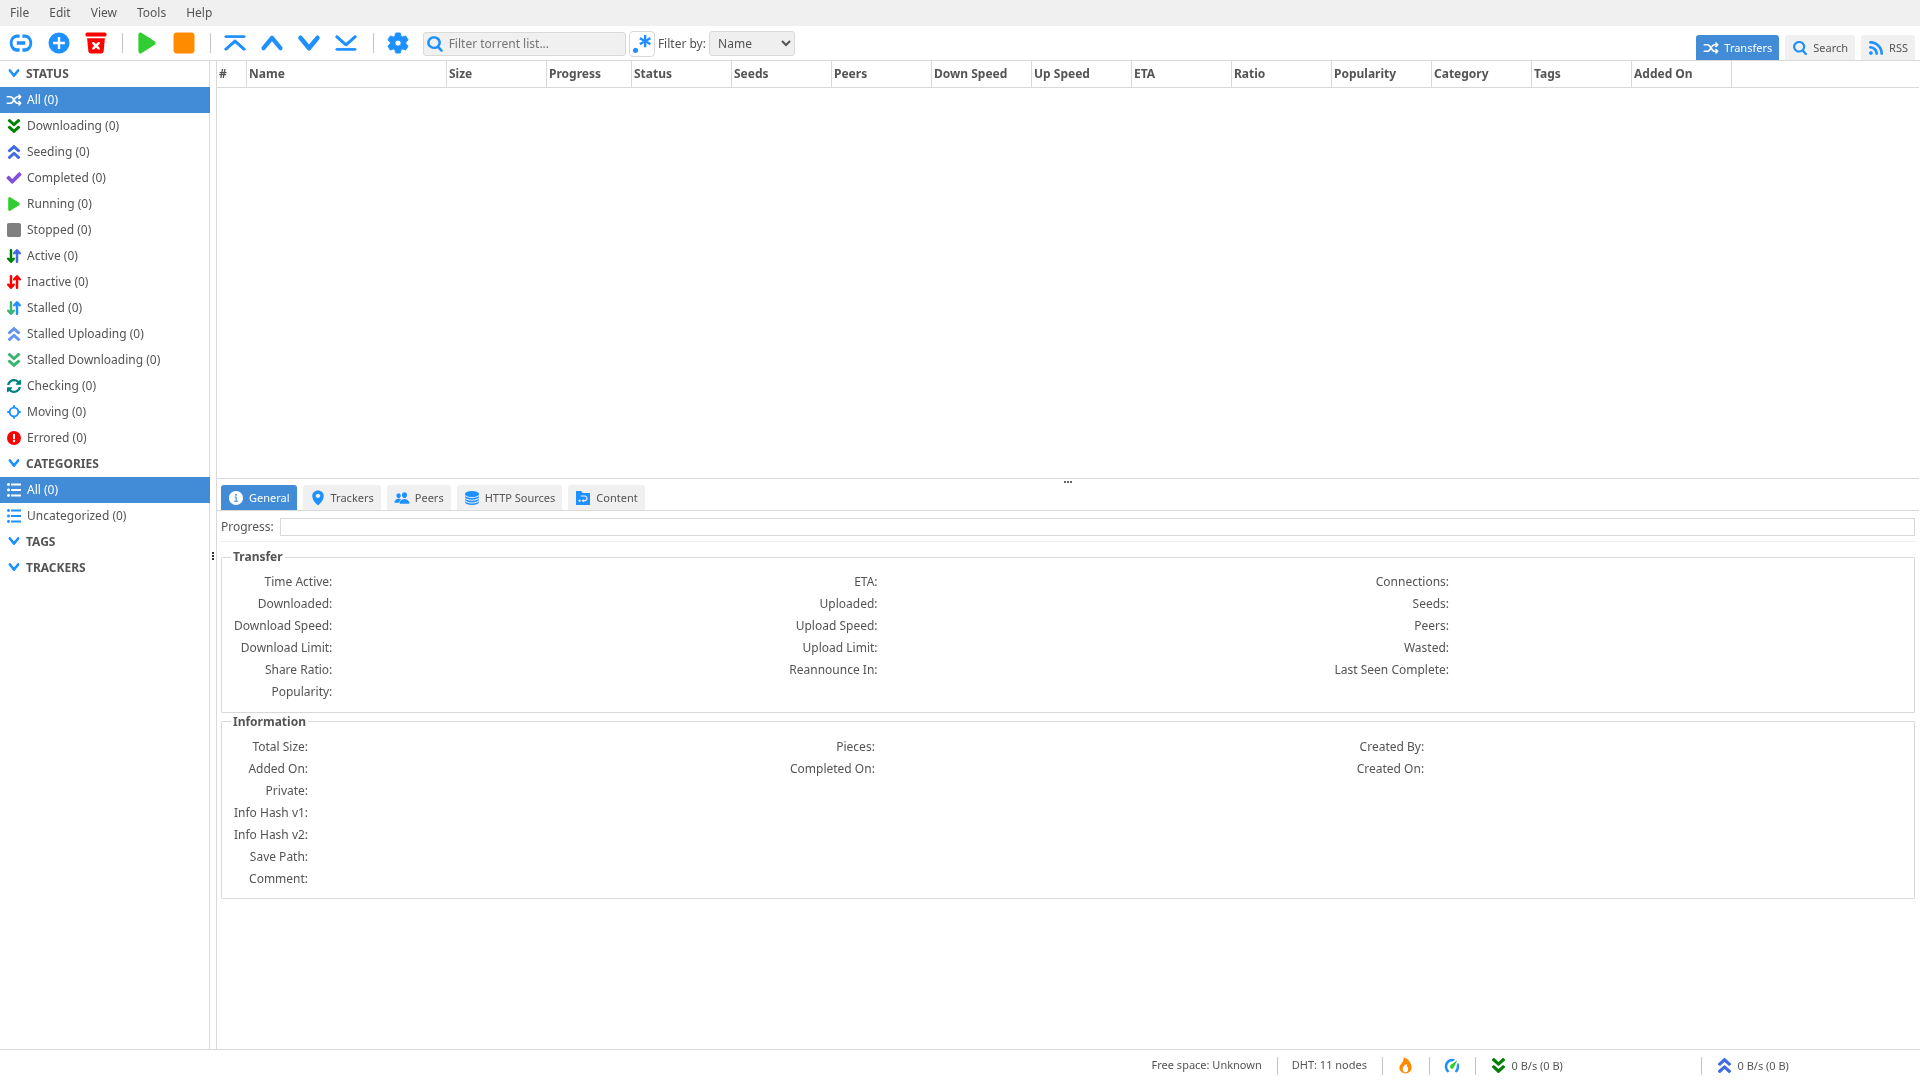Move torrent to bottom of queue

pyautogui.click(x=346, y=43)
